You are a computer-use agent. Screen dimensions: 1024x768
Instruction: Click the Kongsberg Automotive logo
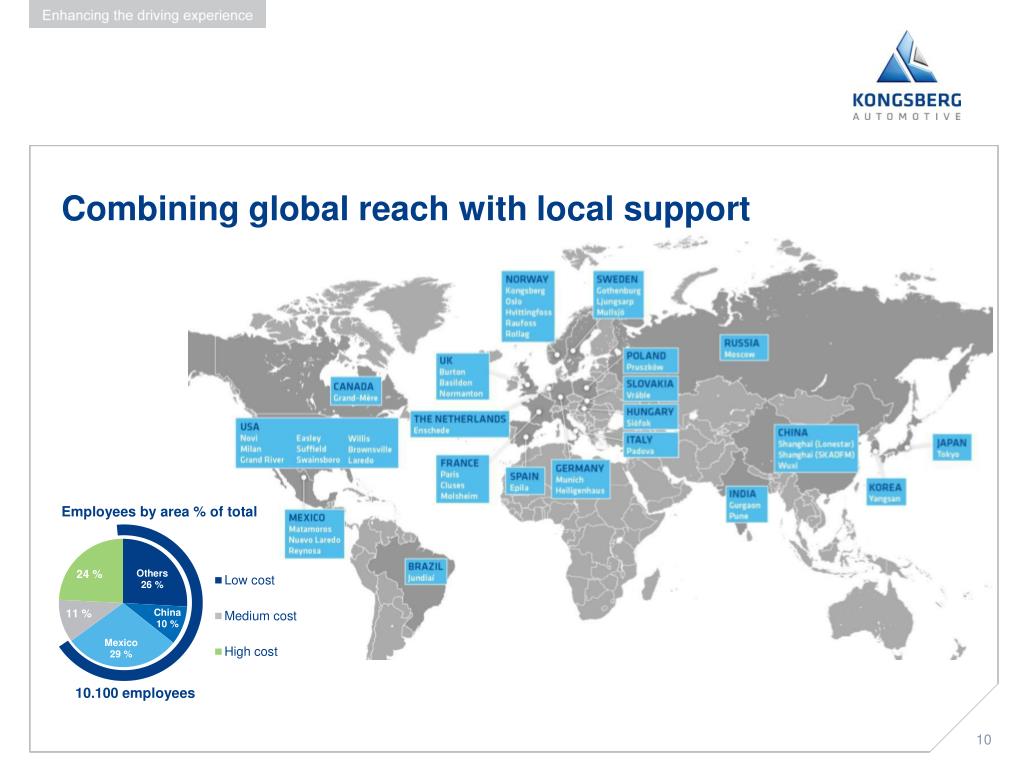point(906,75)
